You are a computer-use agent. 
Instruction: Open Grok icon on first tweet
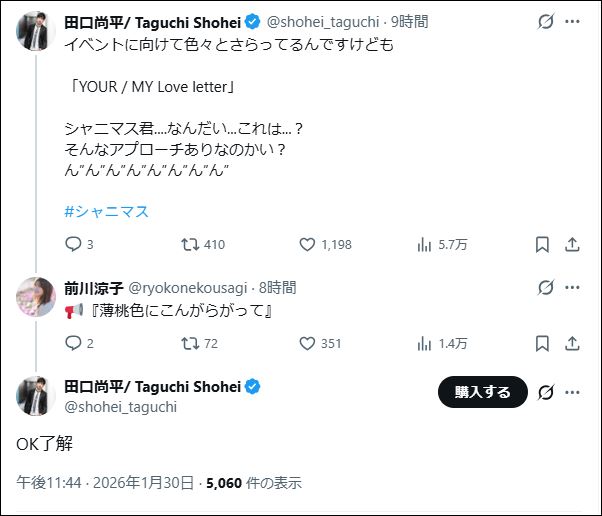tap(546, 21)
